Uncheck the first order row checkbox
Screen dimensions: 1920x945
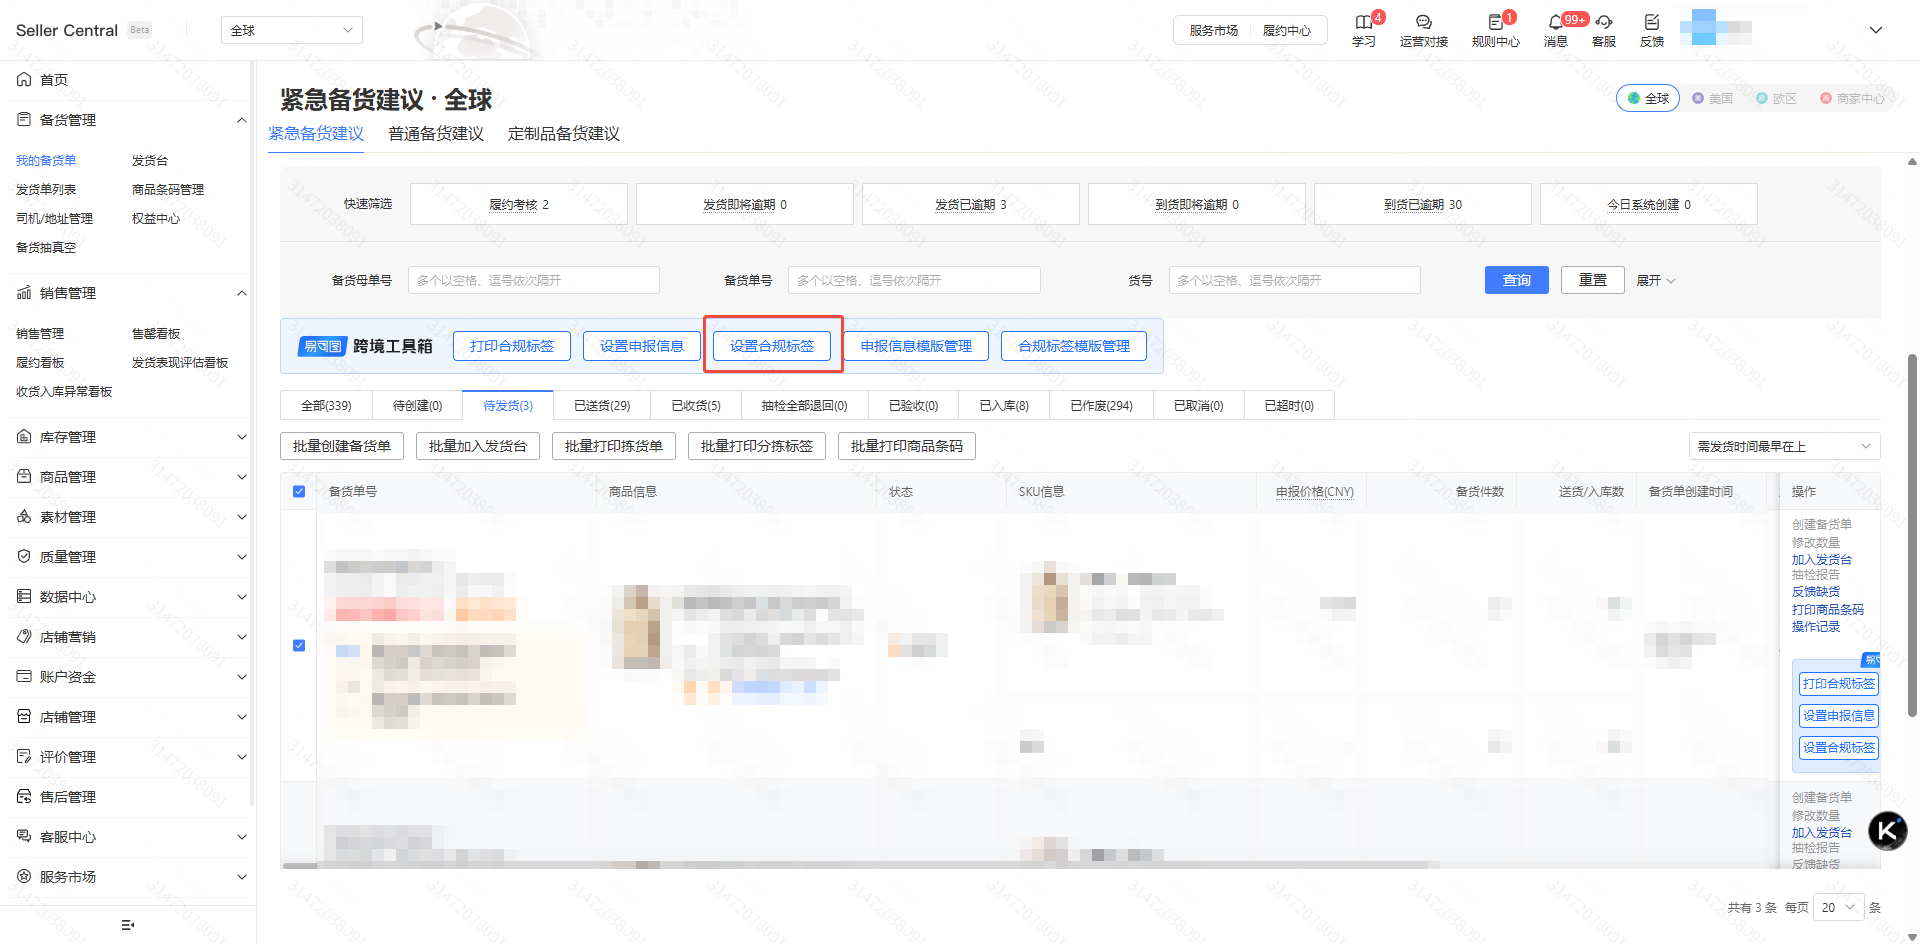[x=299, y=645]
